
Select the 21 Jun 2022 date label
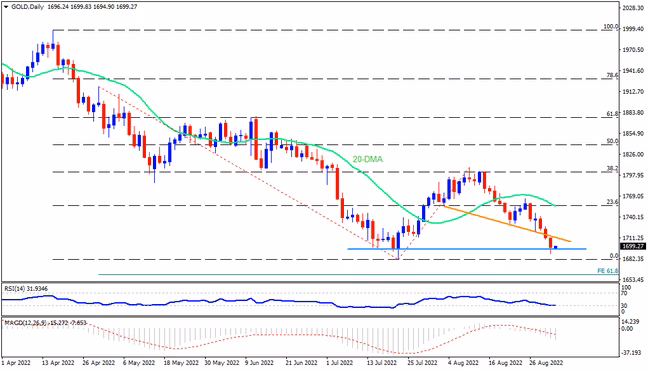point(302,363)
